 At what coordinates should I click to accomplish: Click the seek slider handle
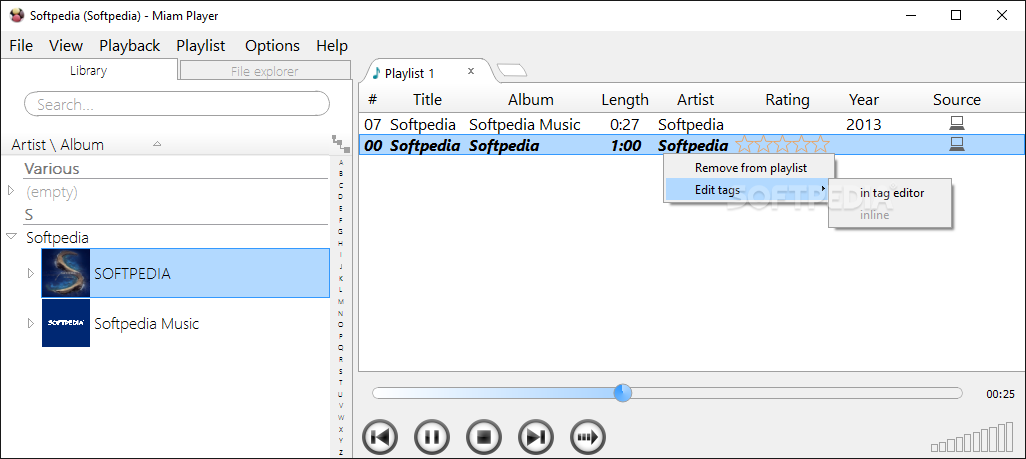coord(622,393)
